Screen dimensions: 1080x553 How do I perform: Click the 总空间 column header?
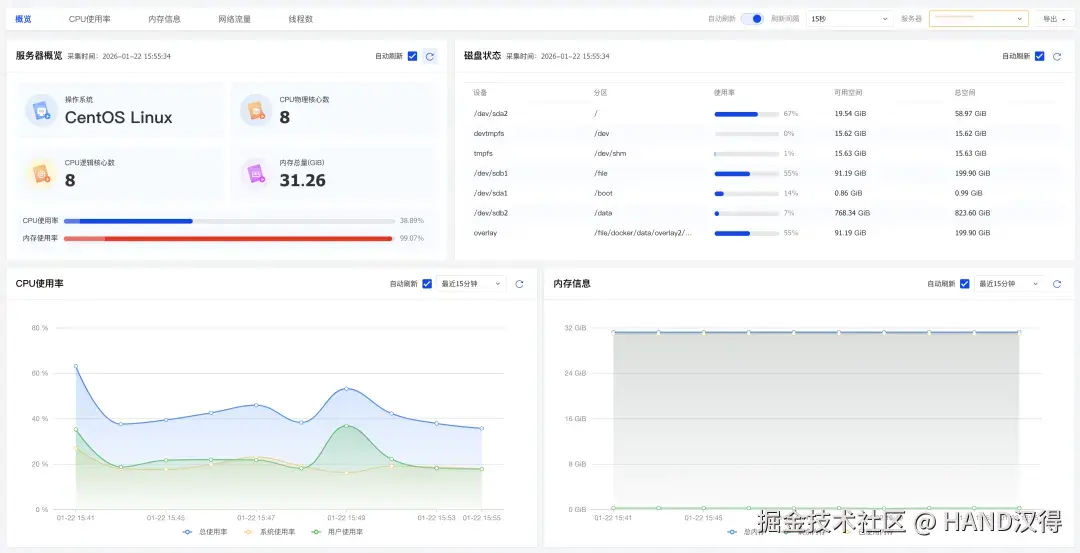965,92
